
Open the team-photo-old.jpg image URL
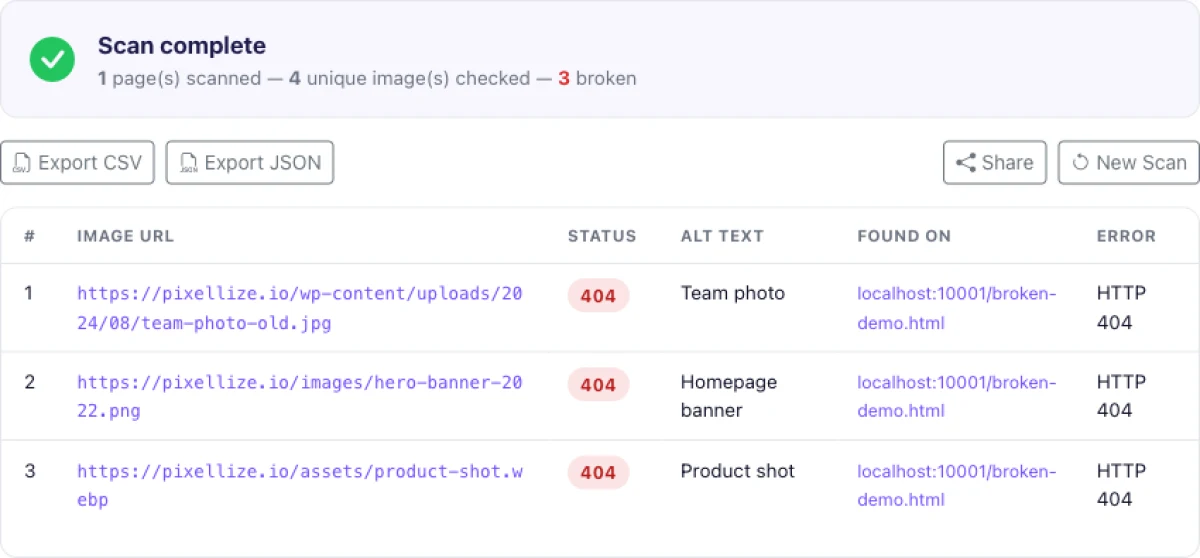[x=300, y=308]
